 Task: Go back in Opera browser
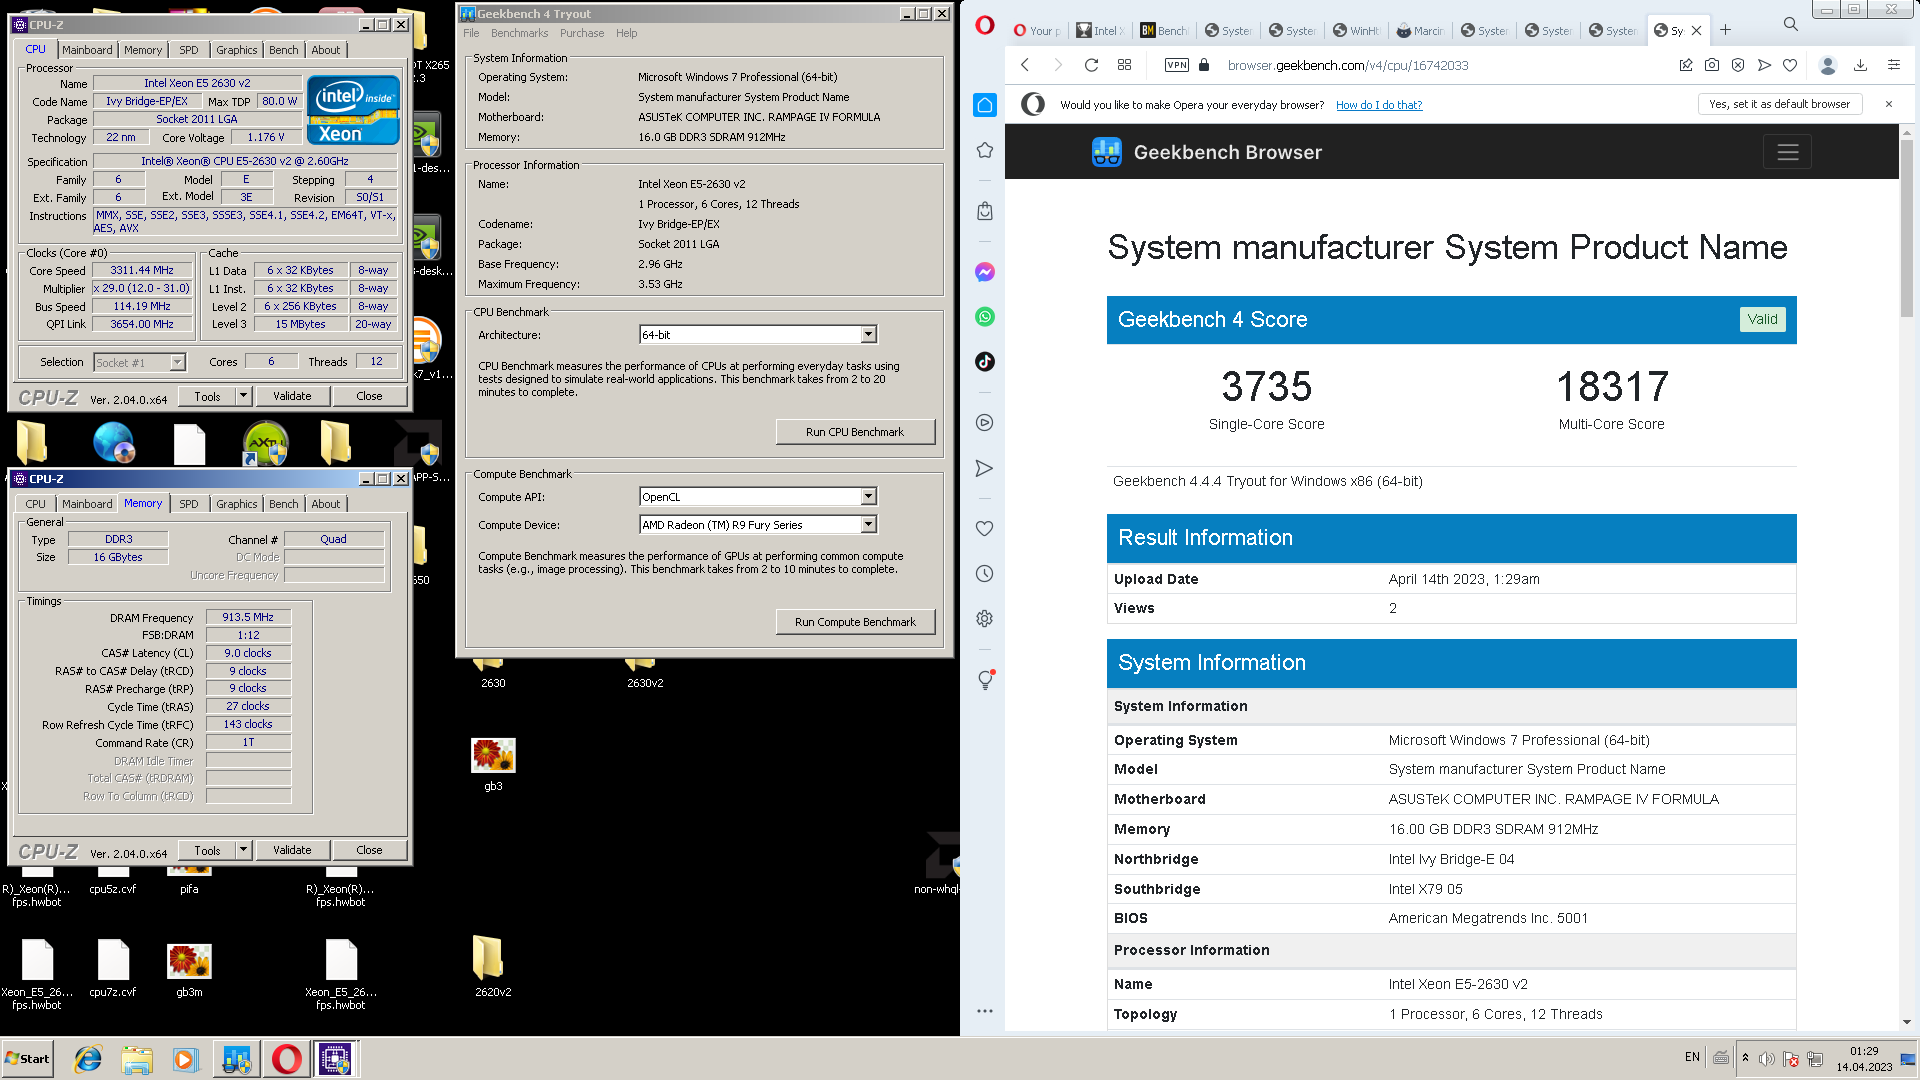click(1025, 65)
